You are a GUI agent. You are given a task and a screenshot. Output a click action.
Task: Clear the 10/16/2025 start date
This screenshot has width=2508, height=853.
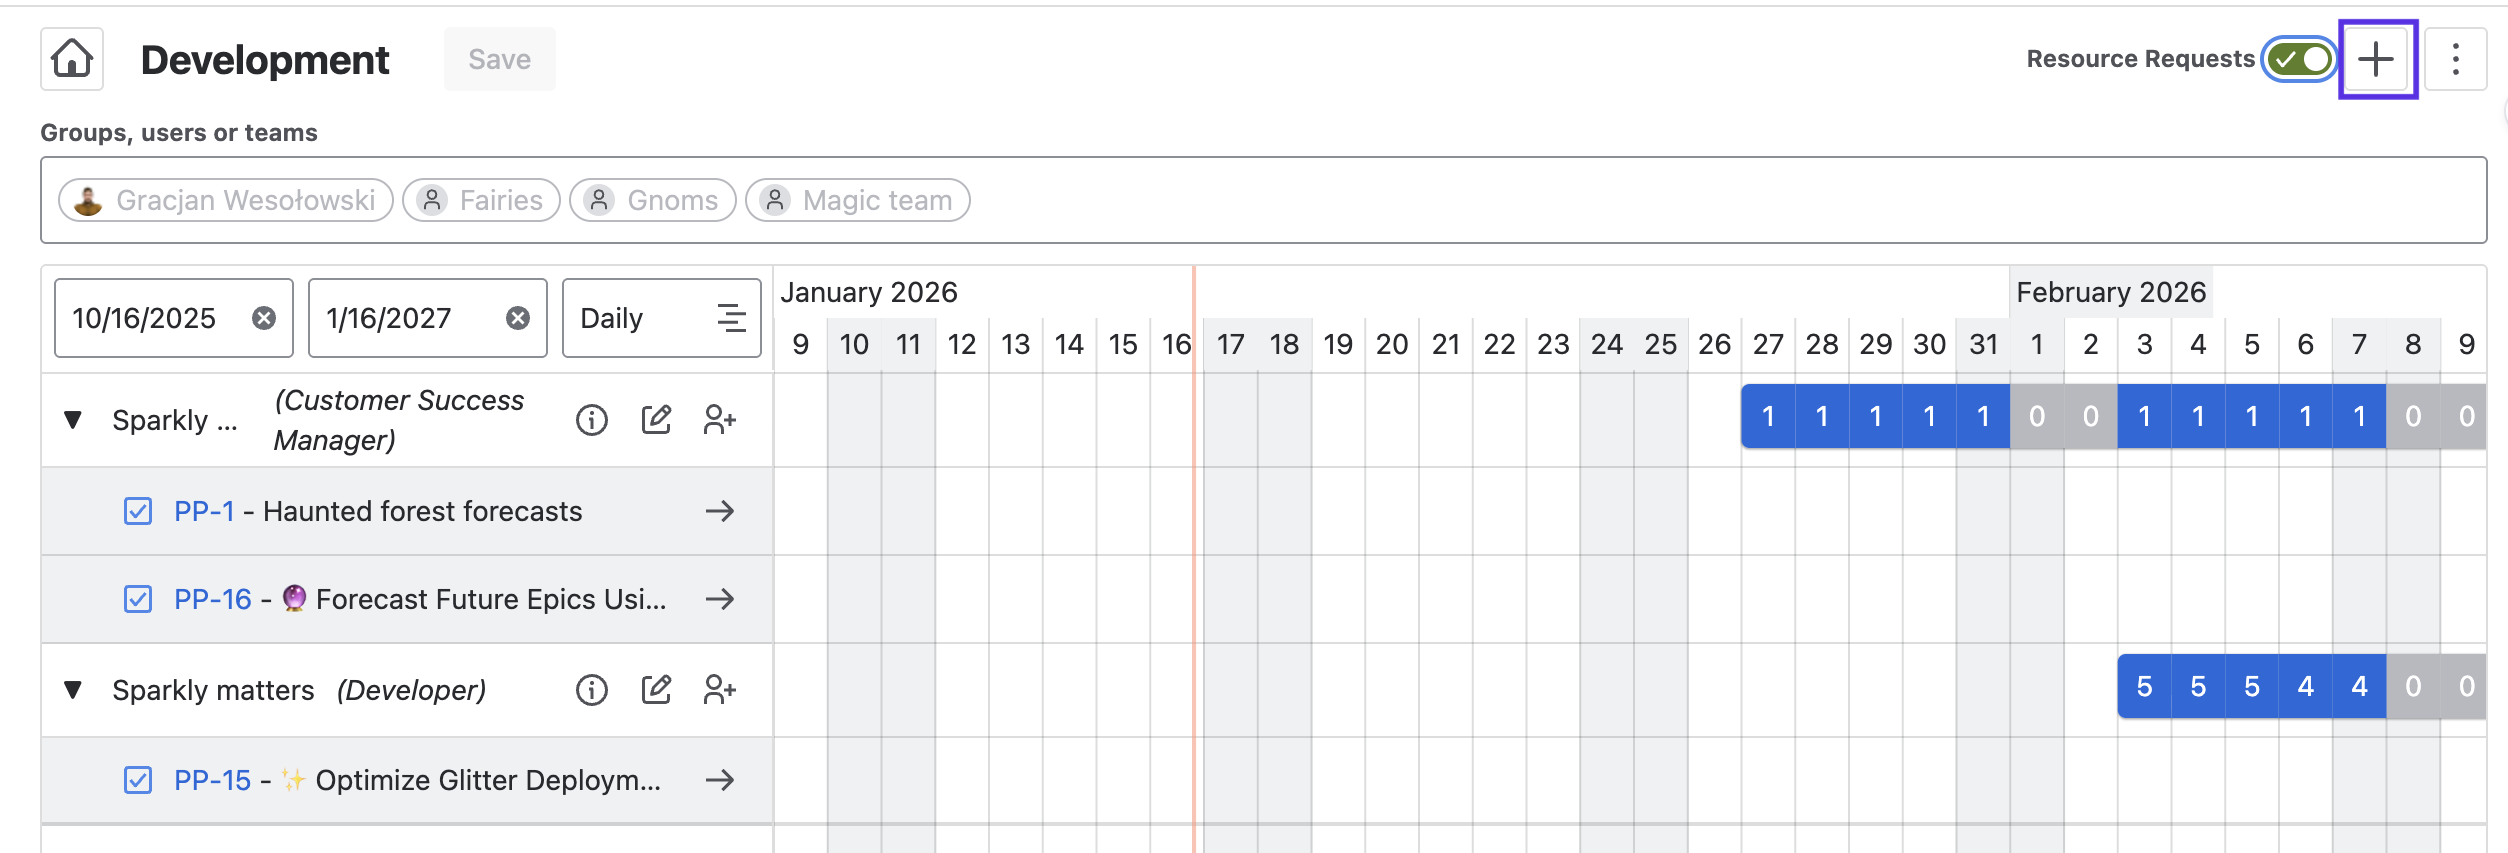264,318
